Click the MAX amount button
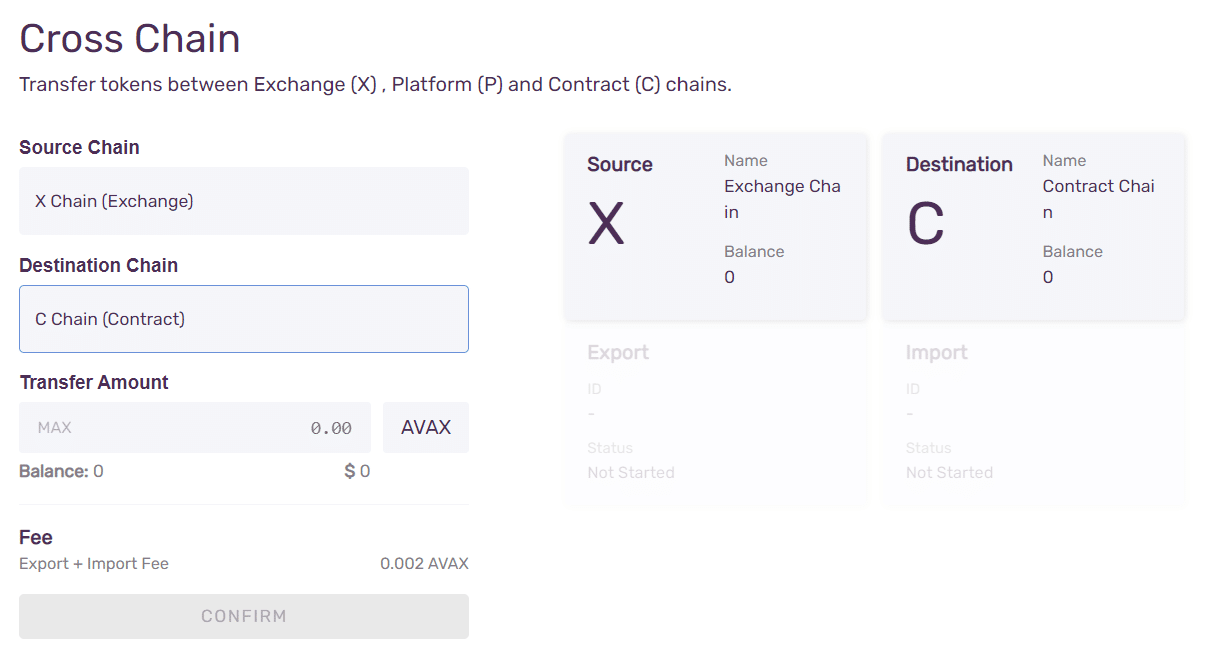Viewport: 1205px width, 663px height. 55,428
